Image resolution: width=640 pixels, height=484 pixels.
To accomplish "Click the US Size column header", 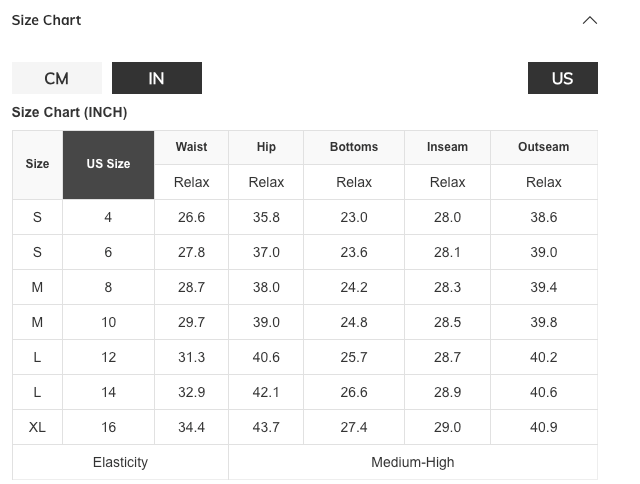I will tap(108, 164).
